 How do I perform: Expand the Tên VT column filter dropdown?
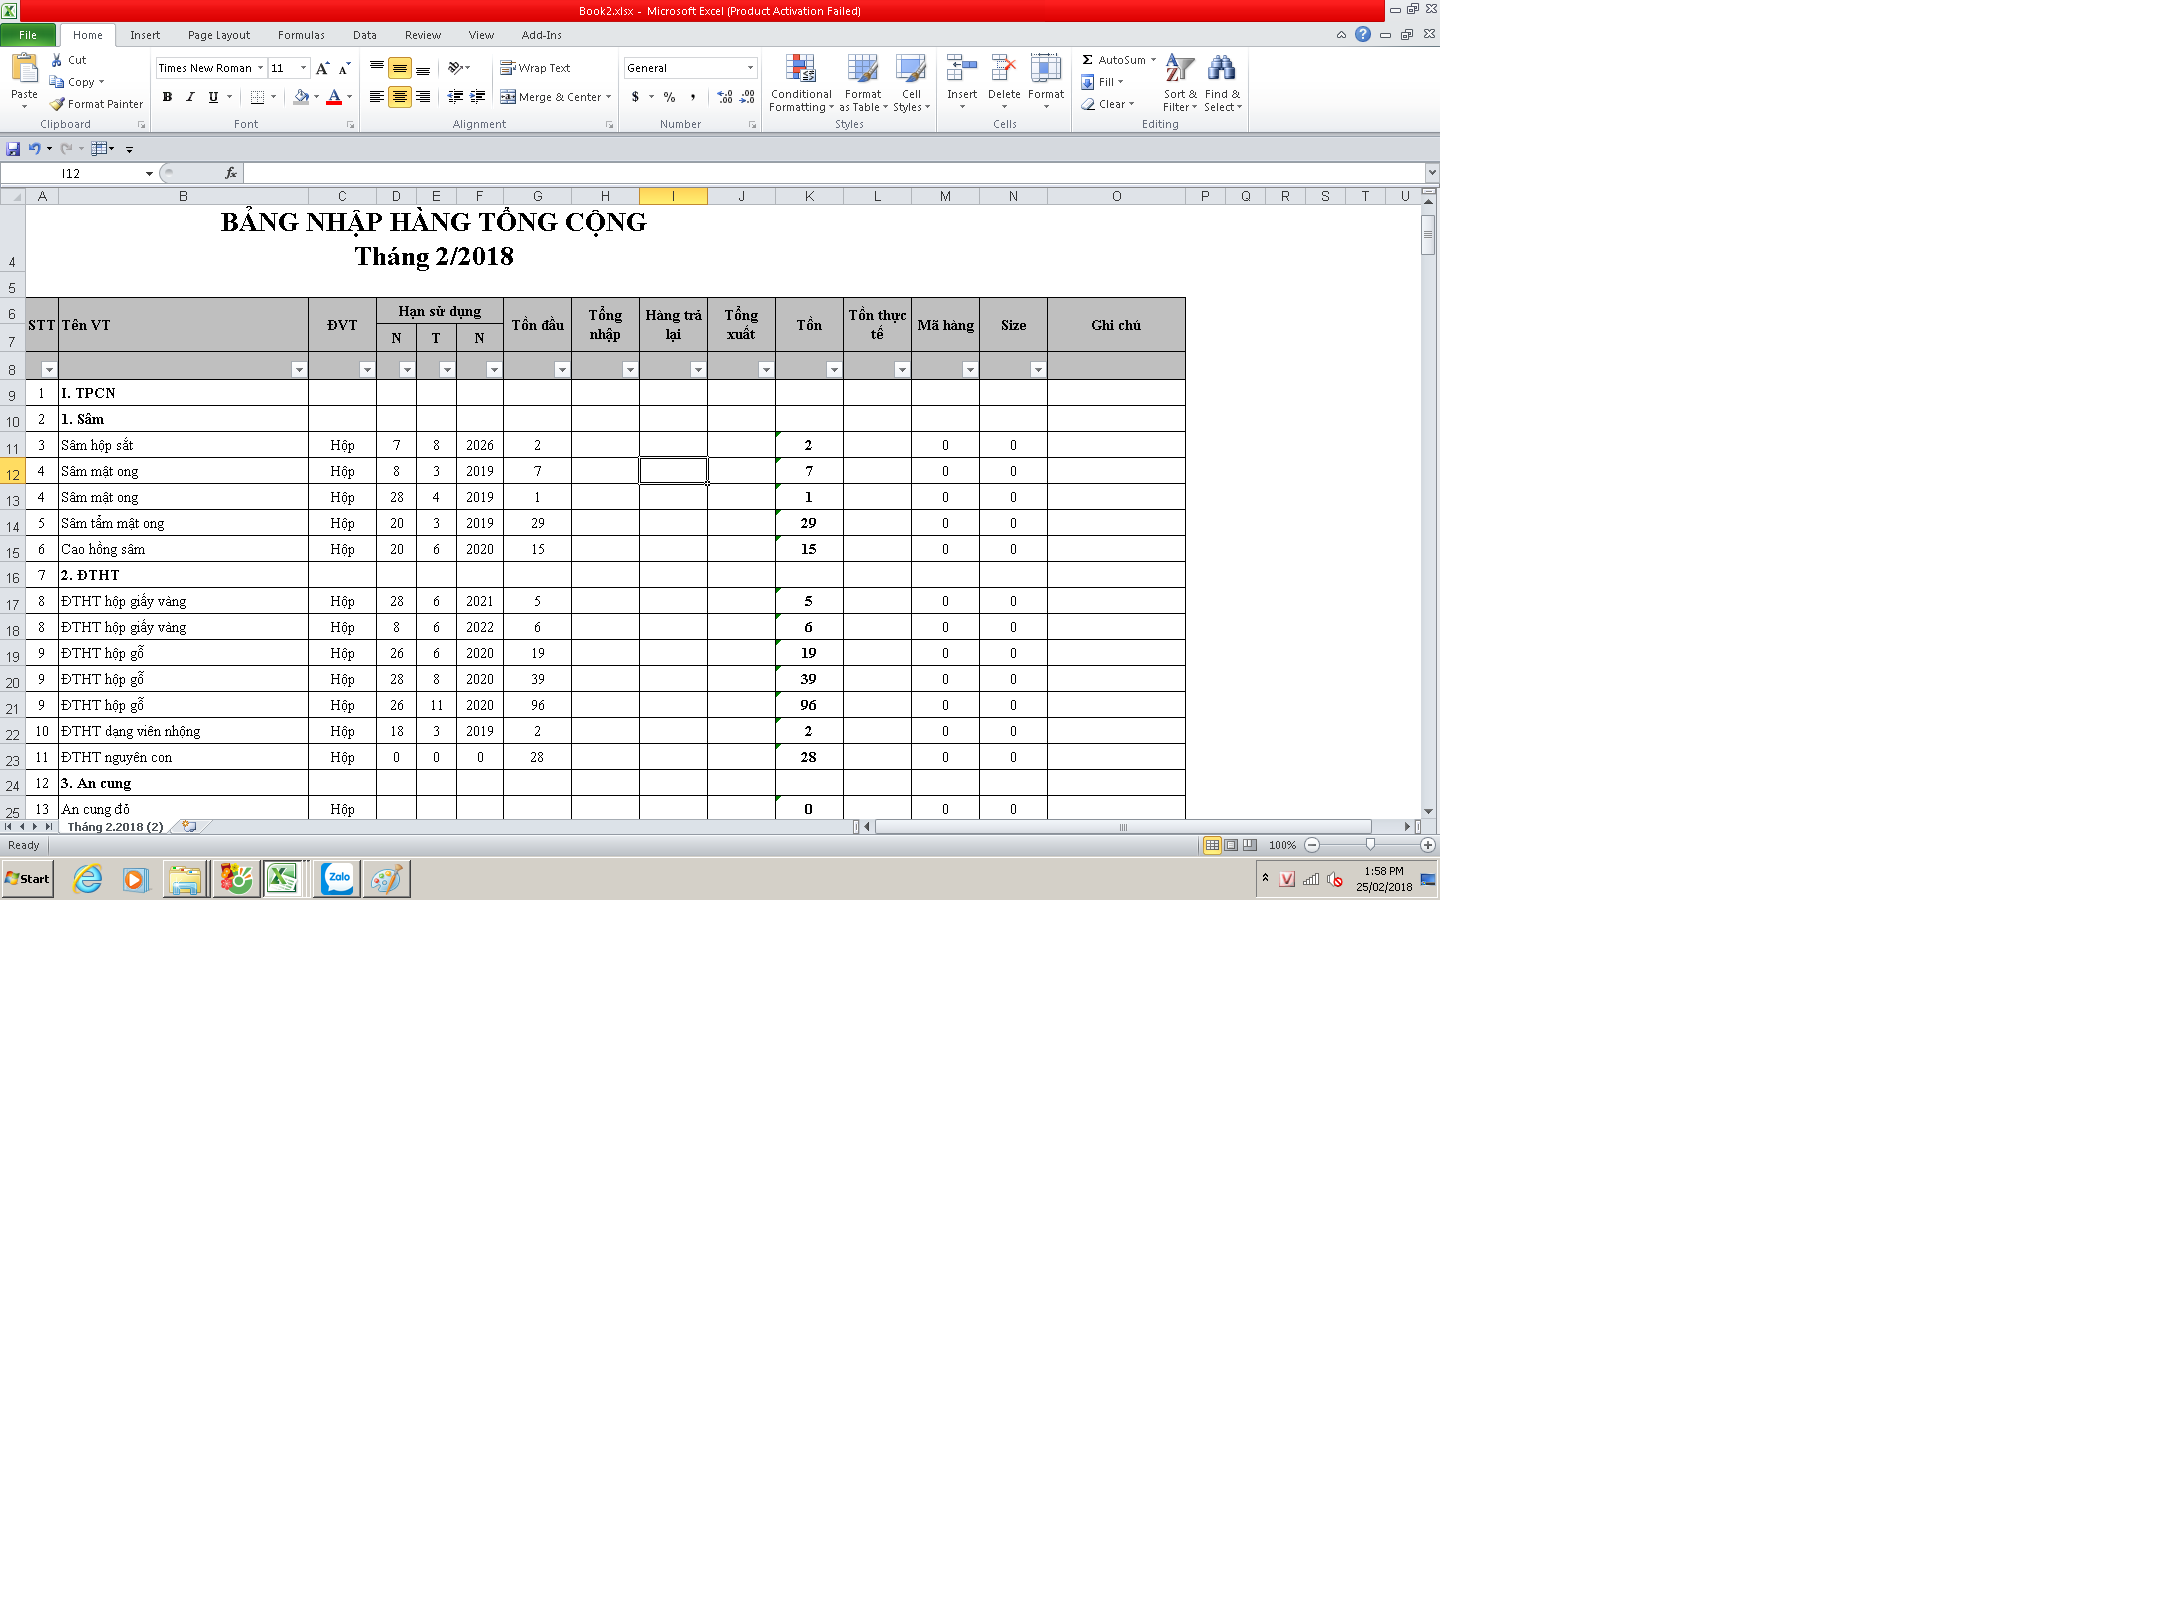[x=298, y=370]
